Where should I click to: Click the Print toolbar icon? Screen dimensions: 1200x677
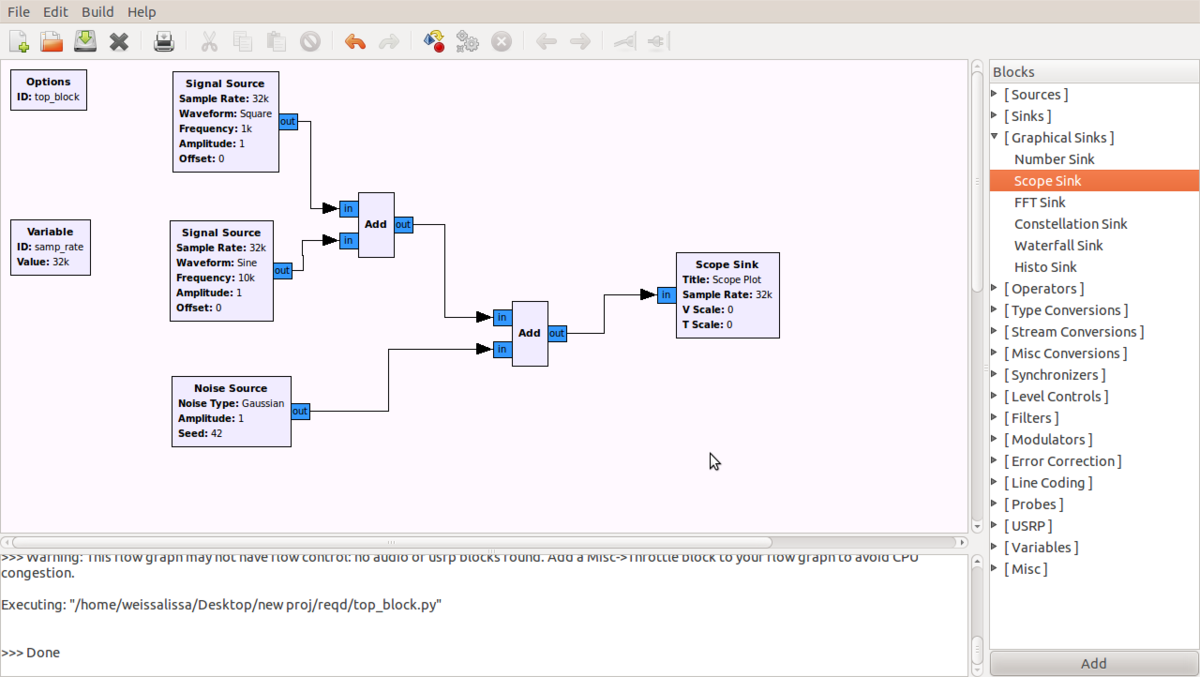pos(164,41)
